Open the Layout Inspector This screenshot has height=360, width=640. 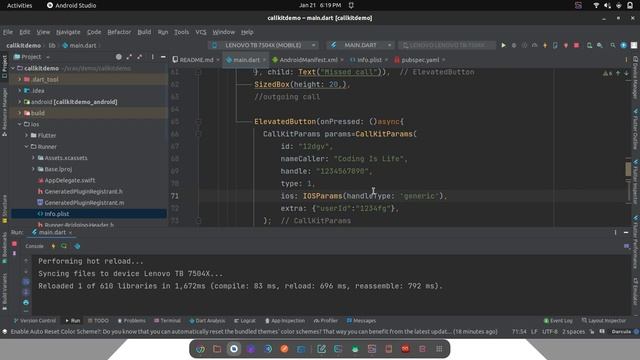(x=604, y=321)
